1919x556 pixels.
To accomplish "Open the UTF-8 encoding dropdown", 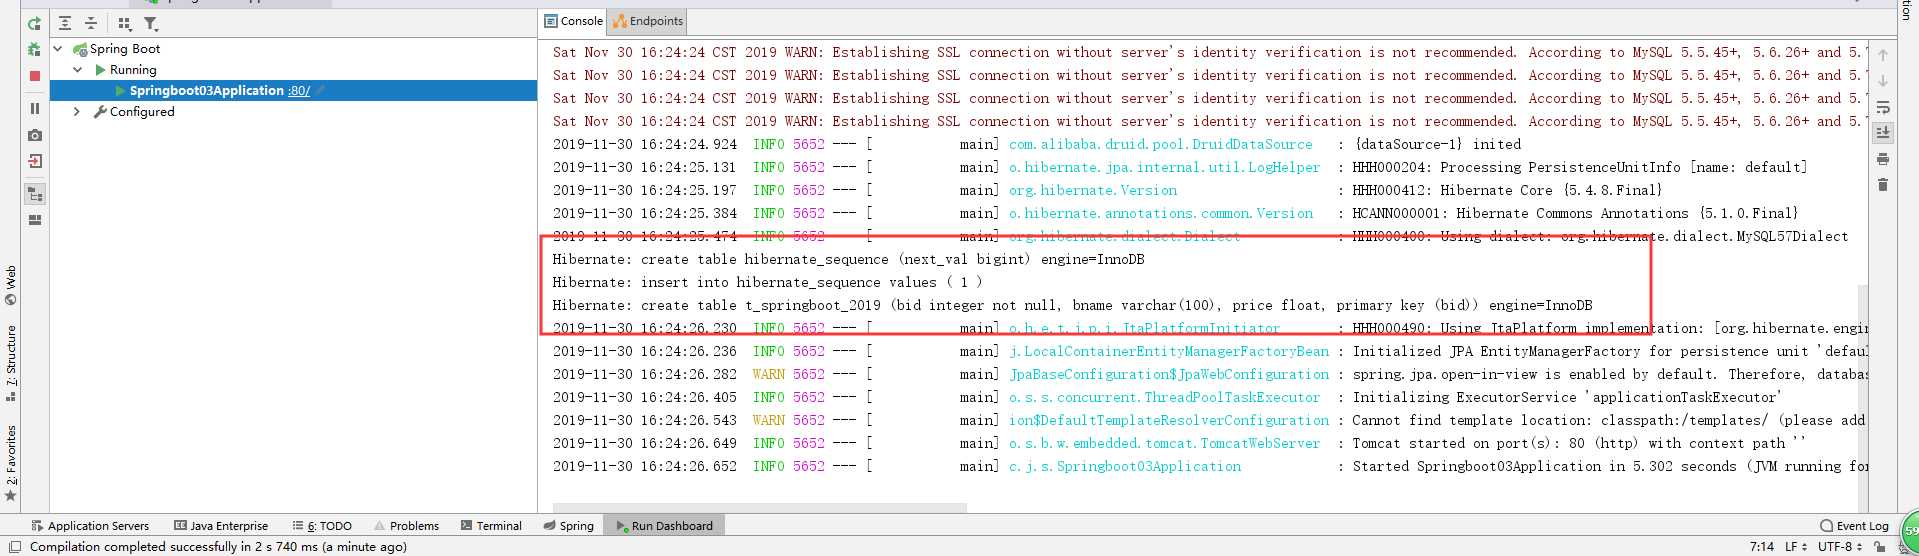I will [x=1840, y=547].
